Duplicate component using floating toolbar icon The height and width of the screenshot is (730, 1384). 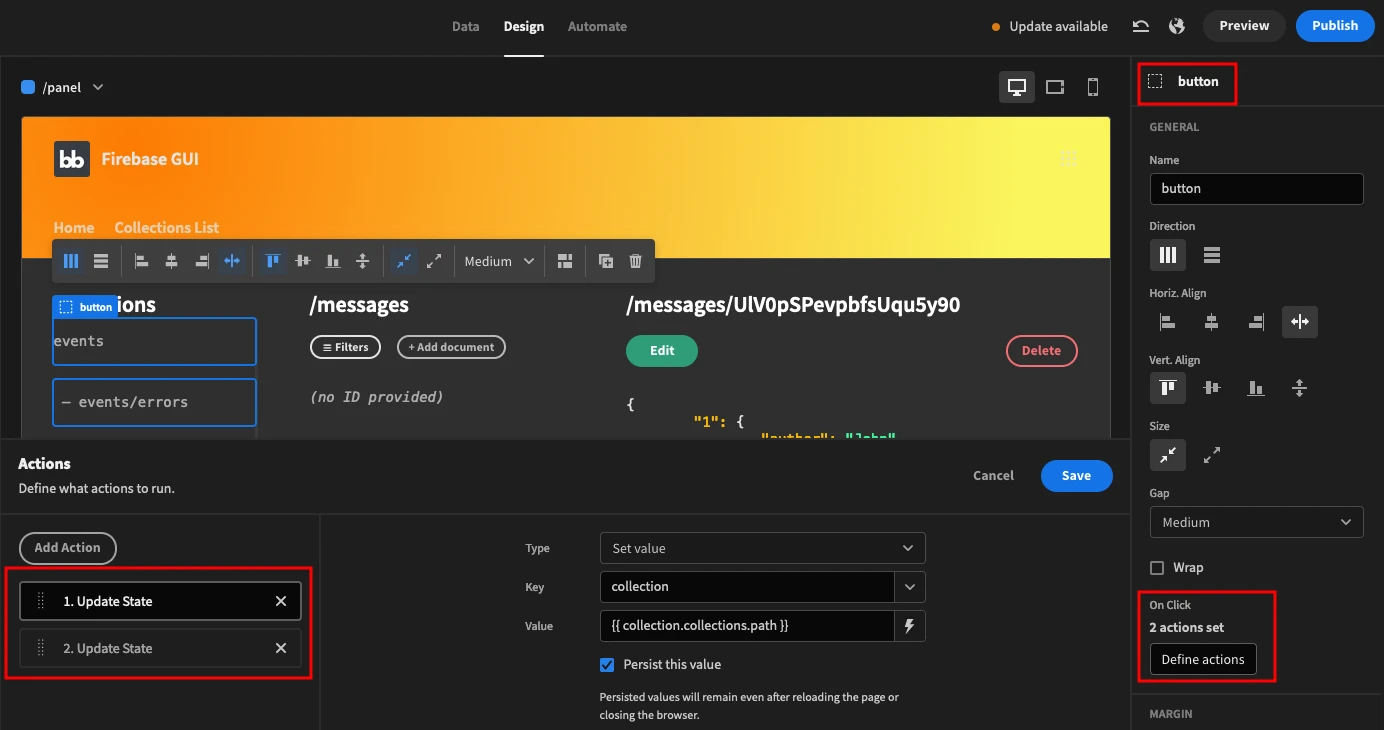[605, 261]
